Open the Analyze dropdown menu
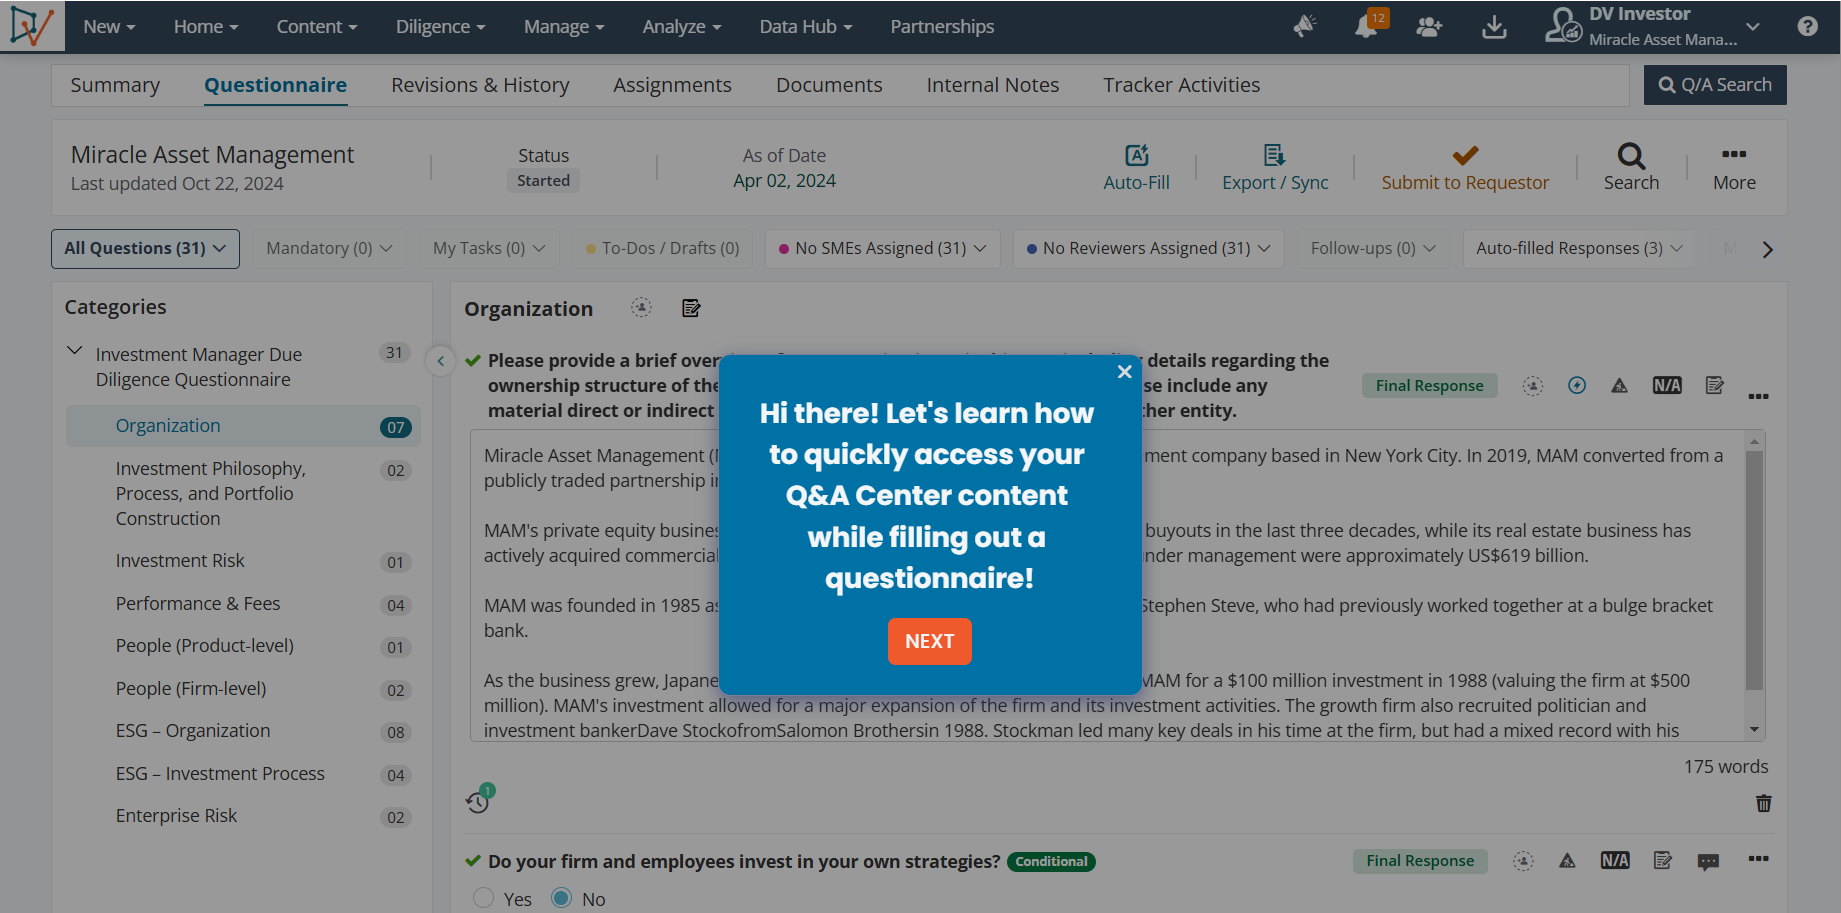The width and height of the screenshot is (1841, 913). coord(682,27)
